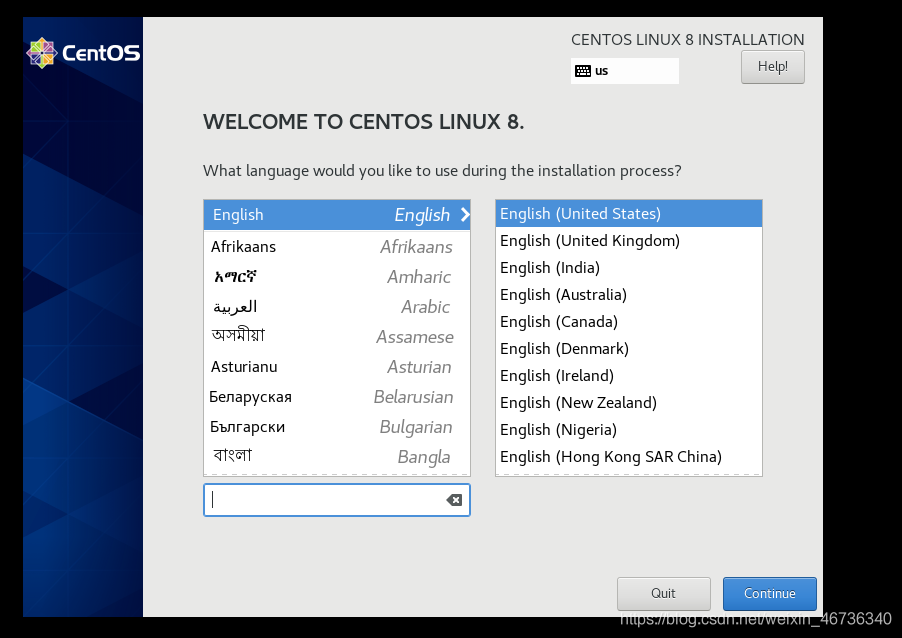Select the Bulgarian language row
The width and height of the screenshot is (902, 638).
(x=337, y=427)
